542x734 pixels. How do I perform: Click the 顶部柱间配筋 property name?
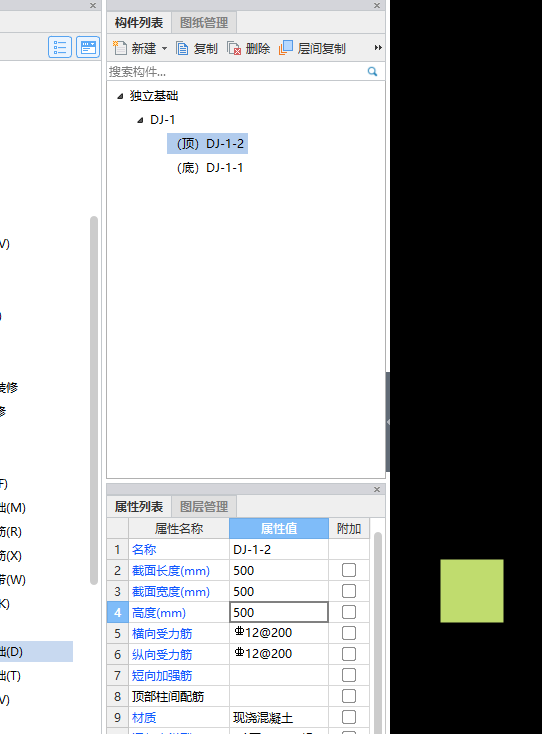(168, 697)
